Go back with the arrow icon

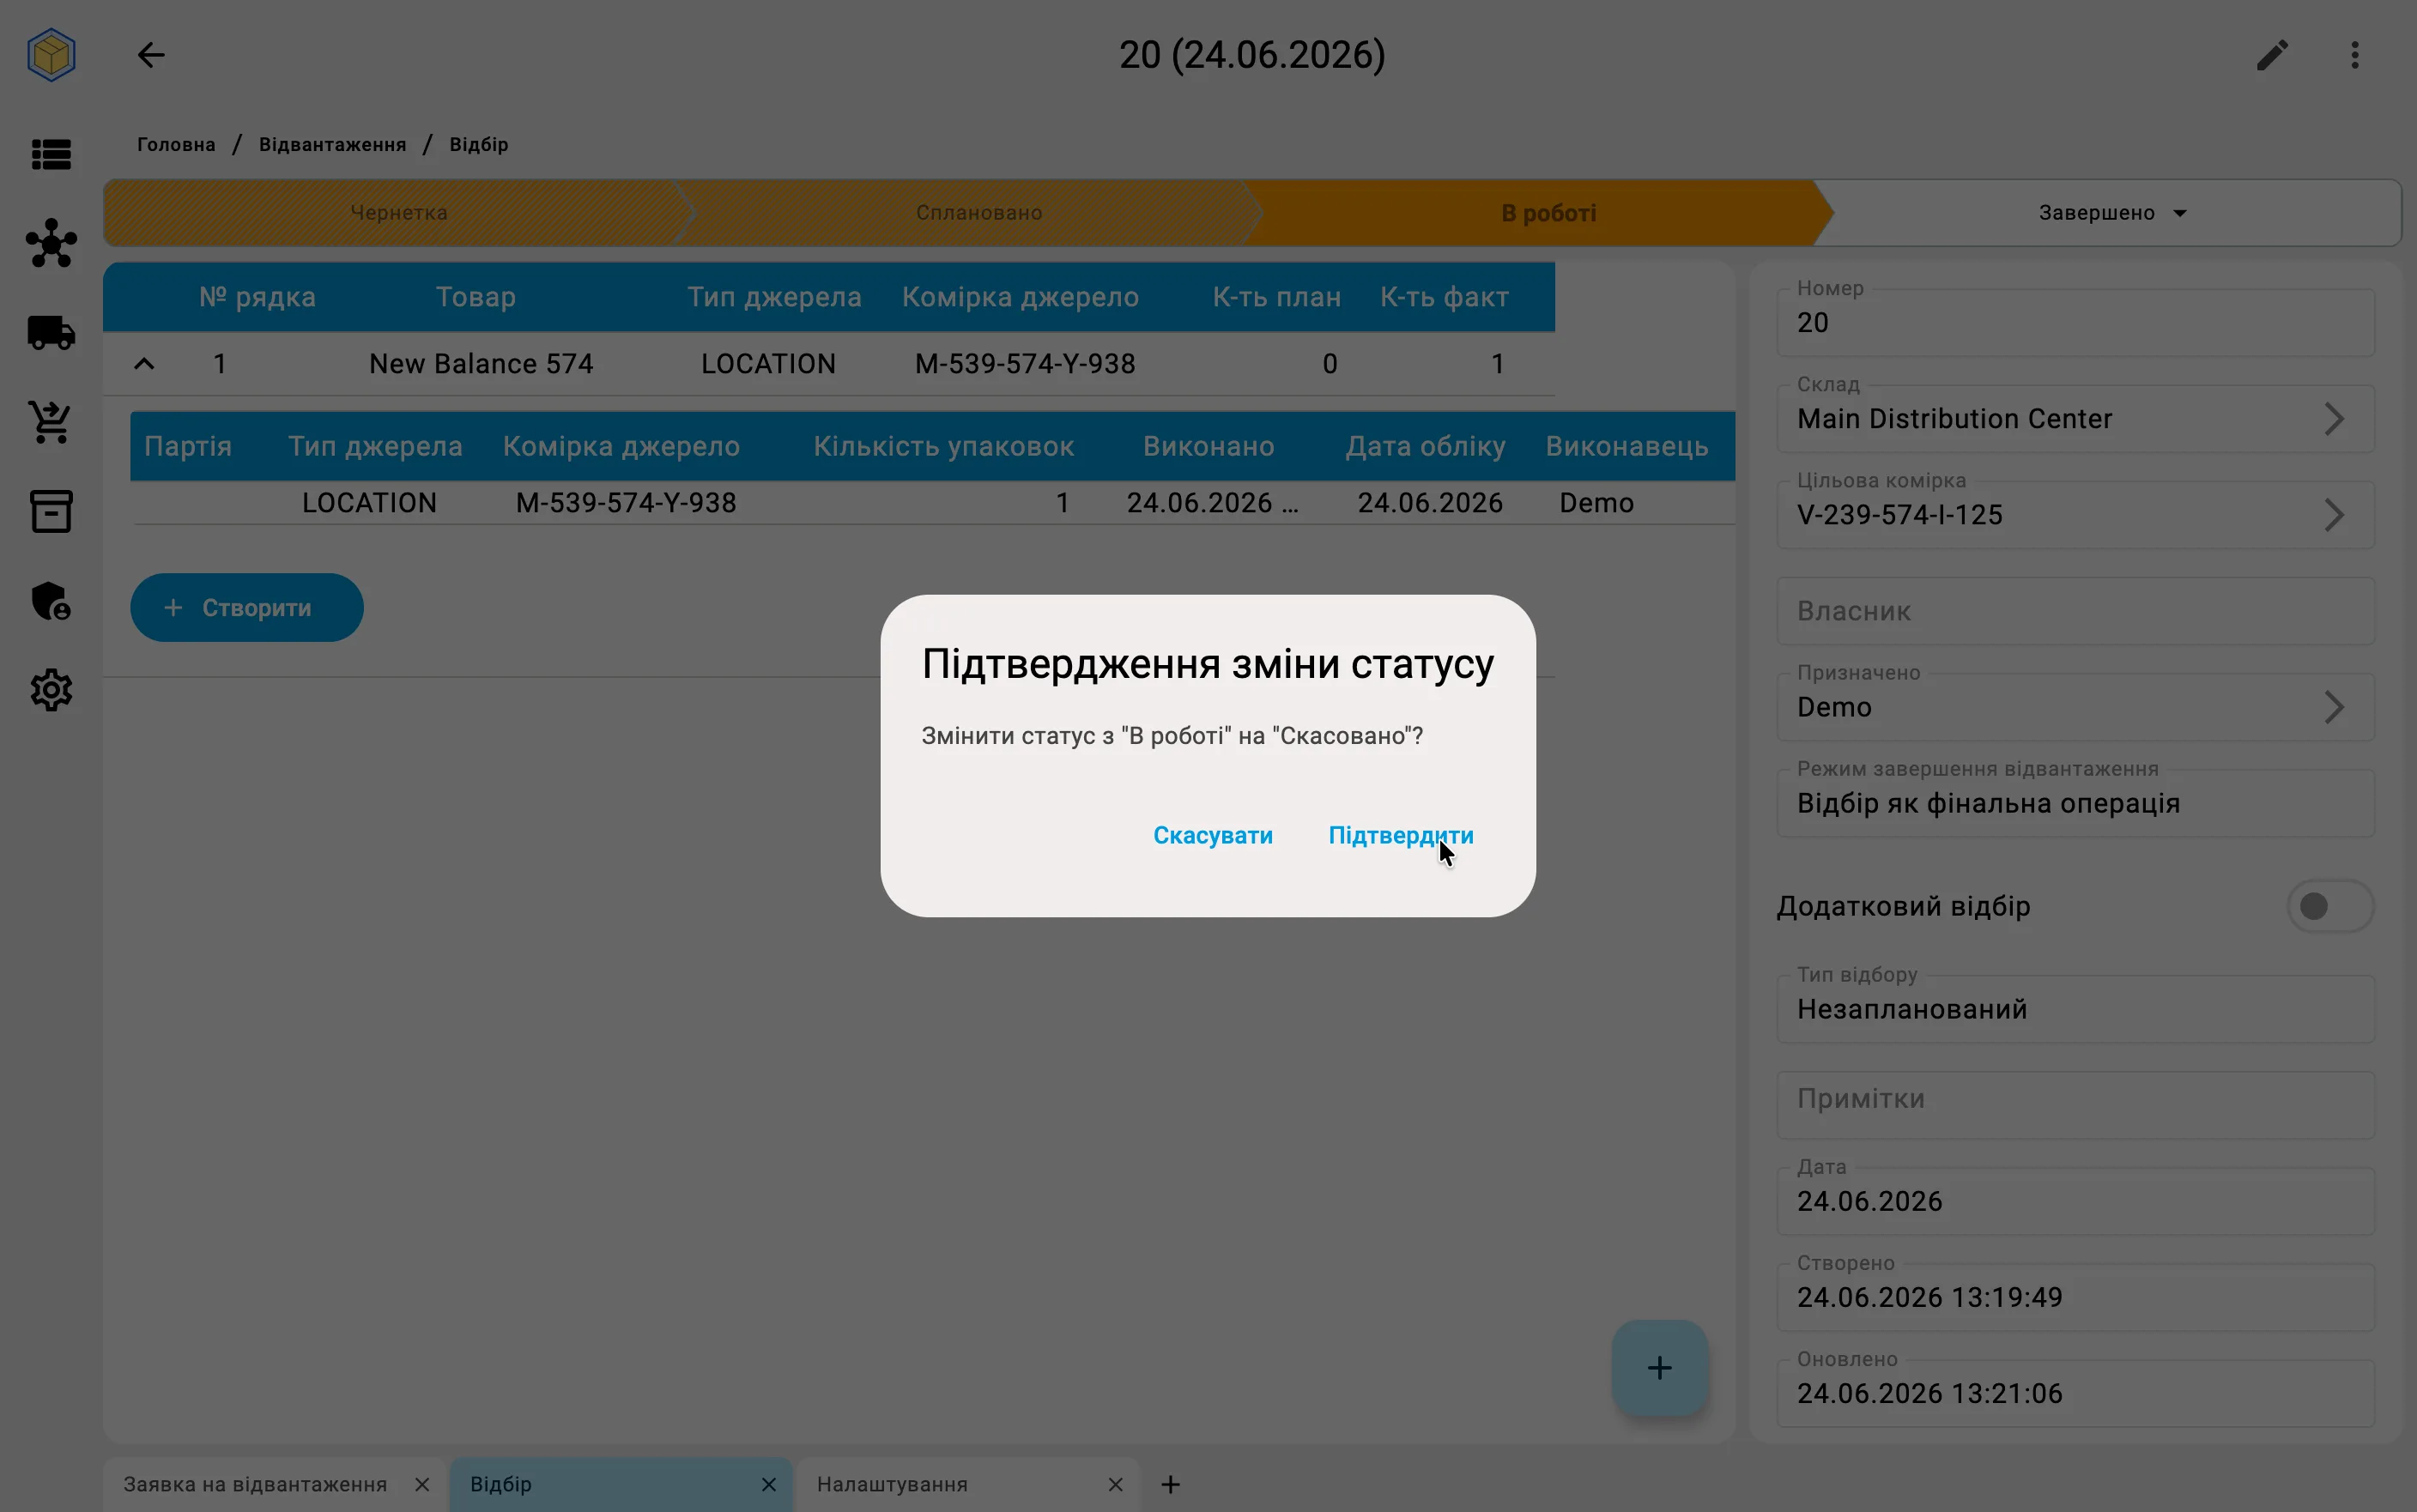(151, 55)
